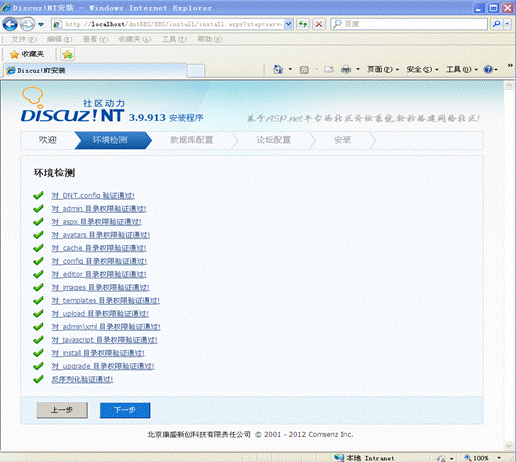The width and height of the screenshot is (516, 462).
Task: Click the upload directory permission link
Action: click(100, 314)
